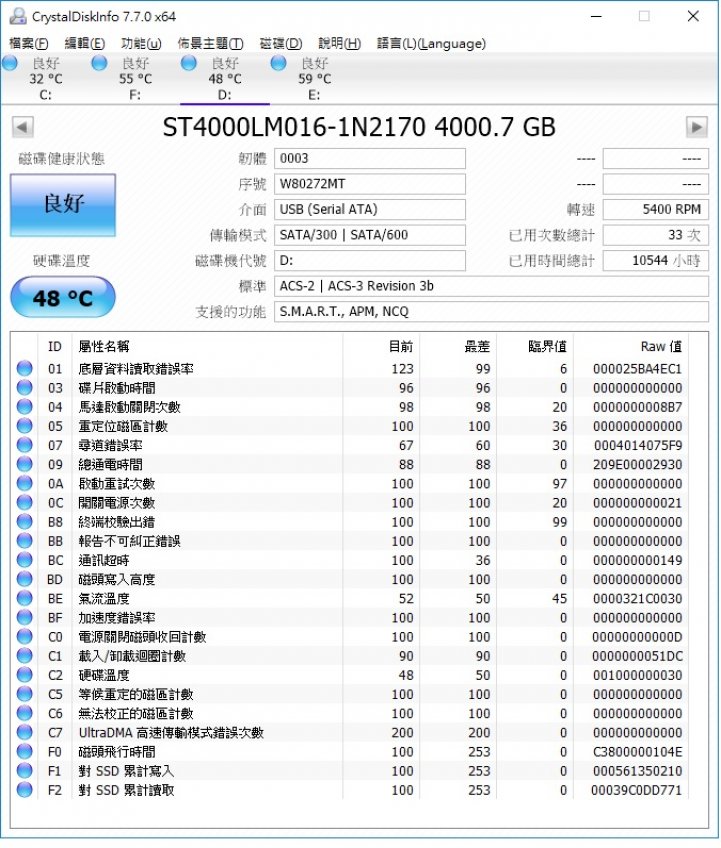Switch to drive F: tab at 55 °C
The image size is (721, 848).
pos(135,79)
